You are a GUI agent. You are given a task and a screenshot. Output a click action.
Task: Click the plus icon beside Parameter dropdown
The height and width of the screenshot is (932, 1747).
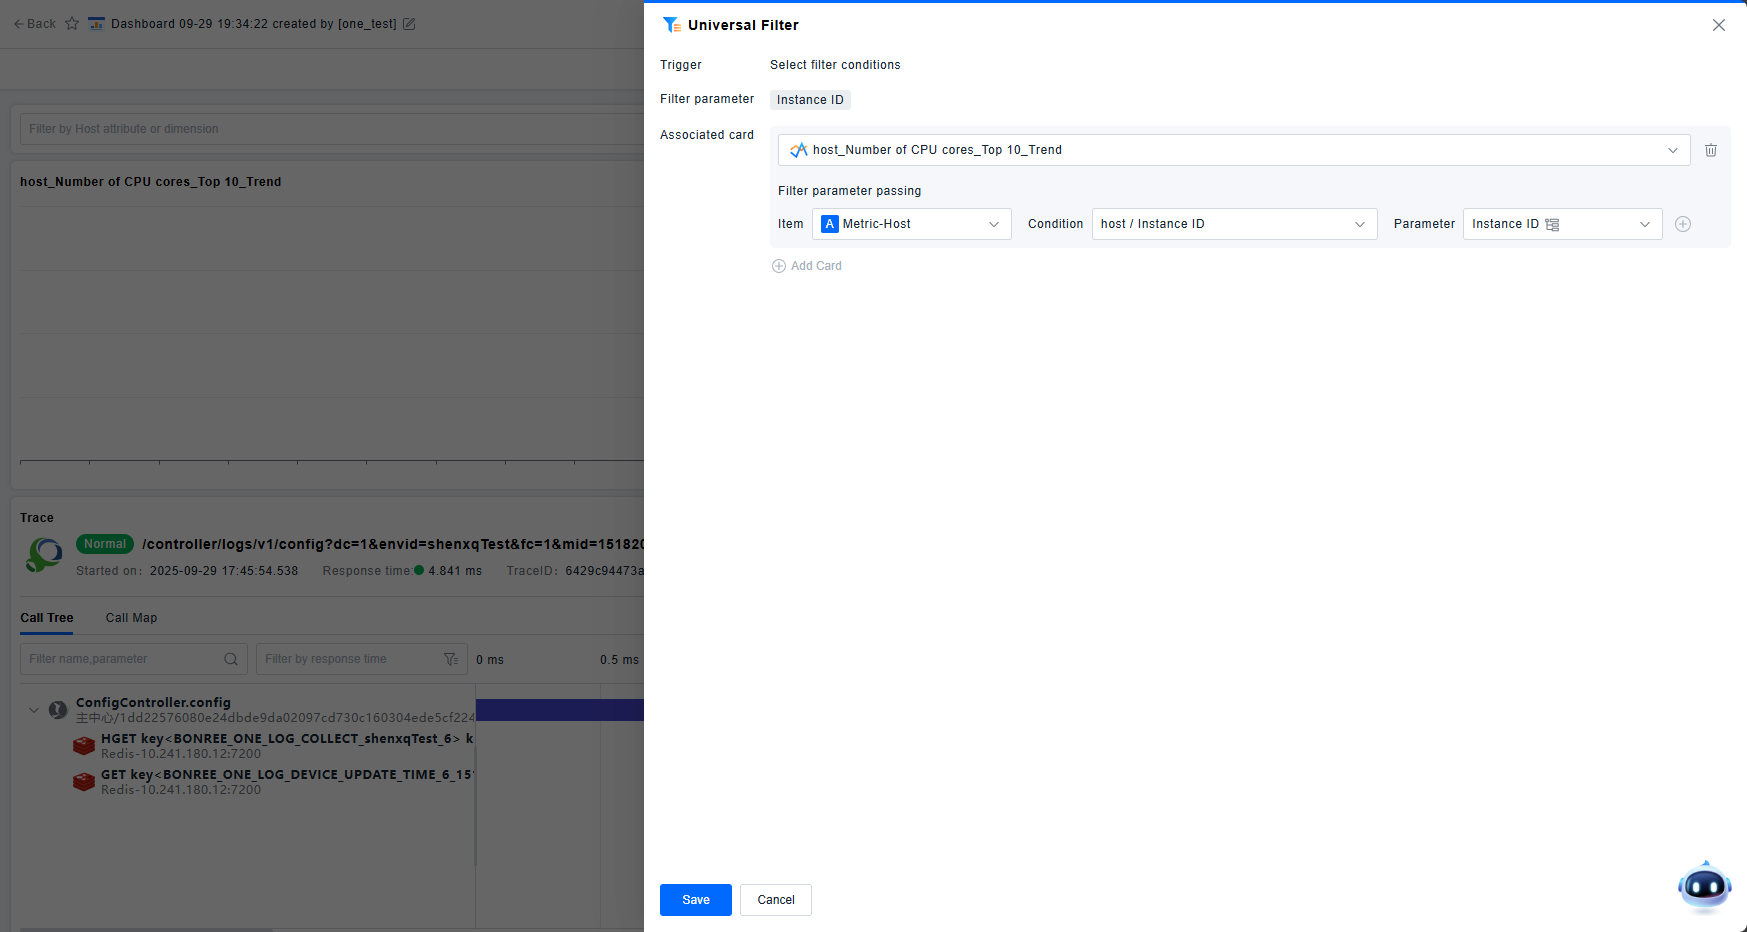(x=1683, y=224)
